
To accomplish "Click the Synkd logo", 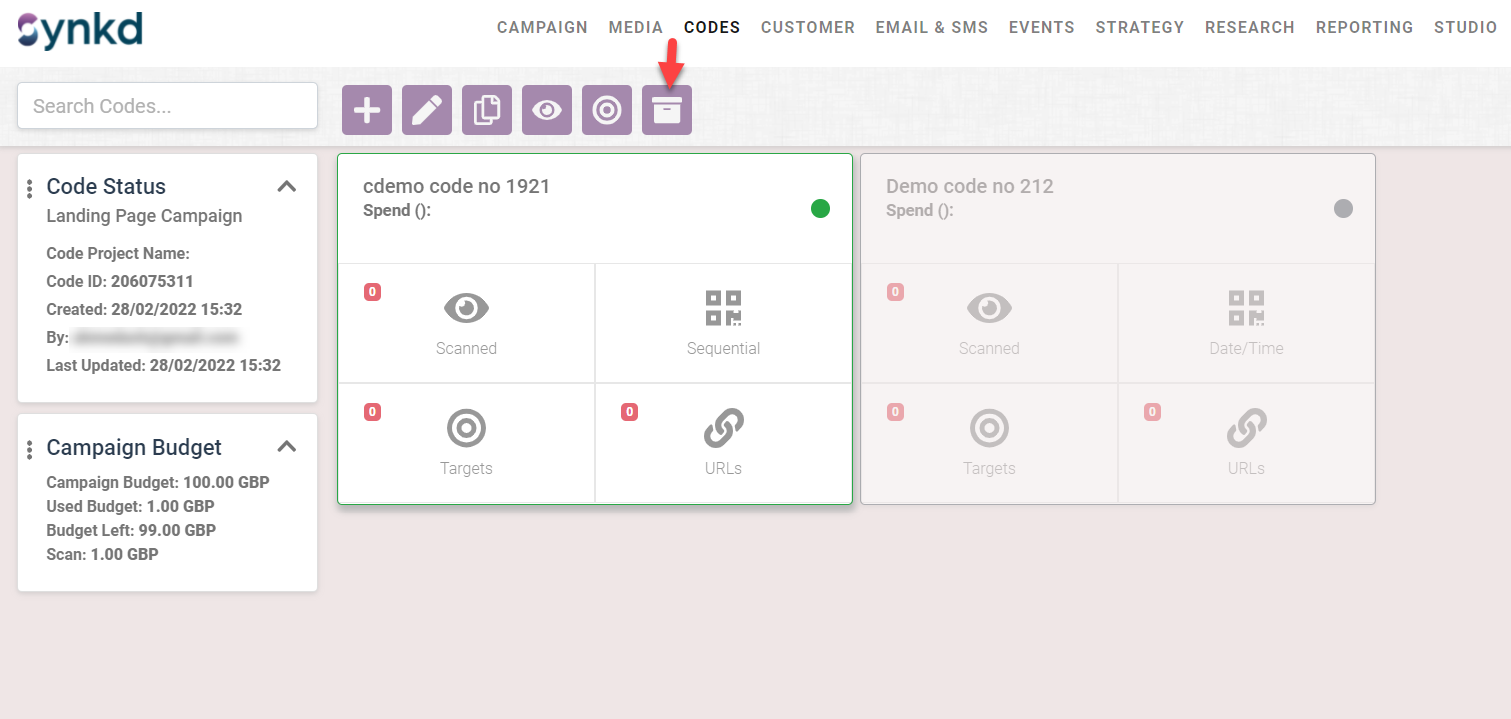I will pos(80,31).
